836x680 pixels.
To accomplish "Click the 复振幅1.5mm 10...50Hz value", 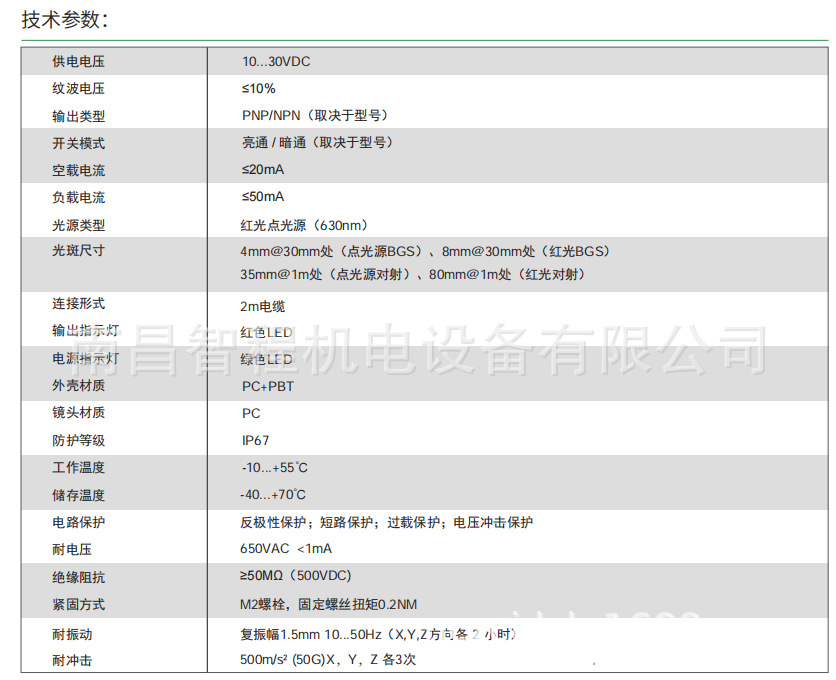I will tap(378, 635).
